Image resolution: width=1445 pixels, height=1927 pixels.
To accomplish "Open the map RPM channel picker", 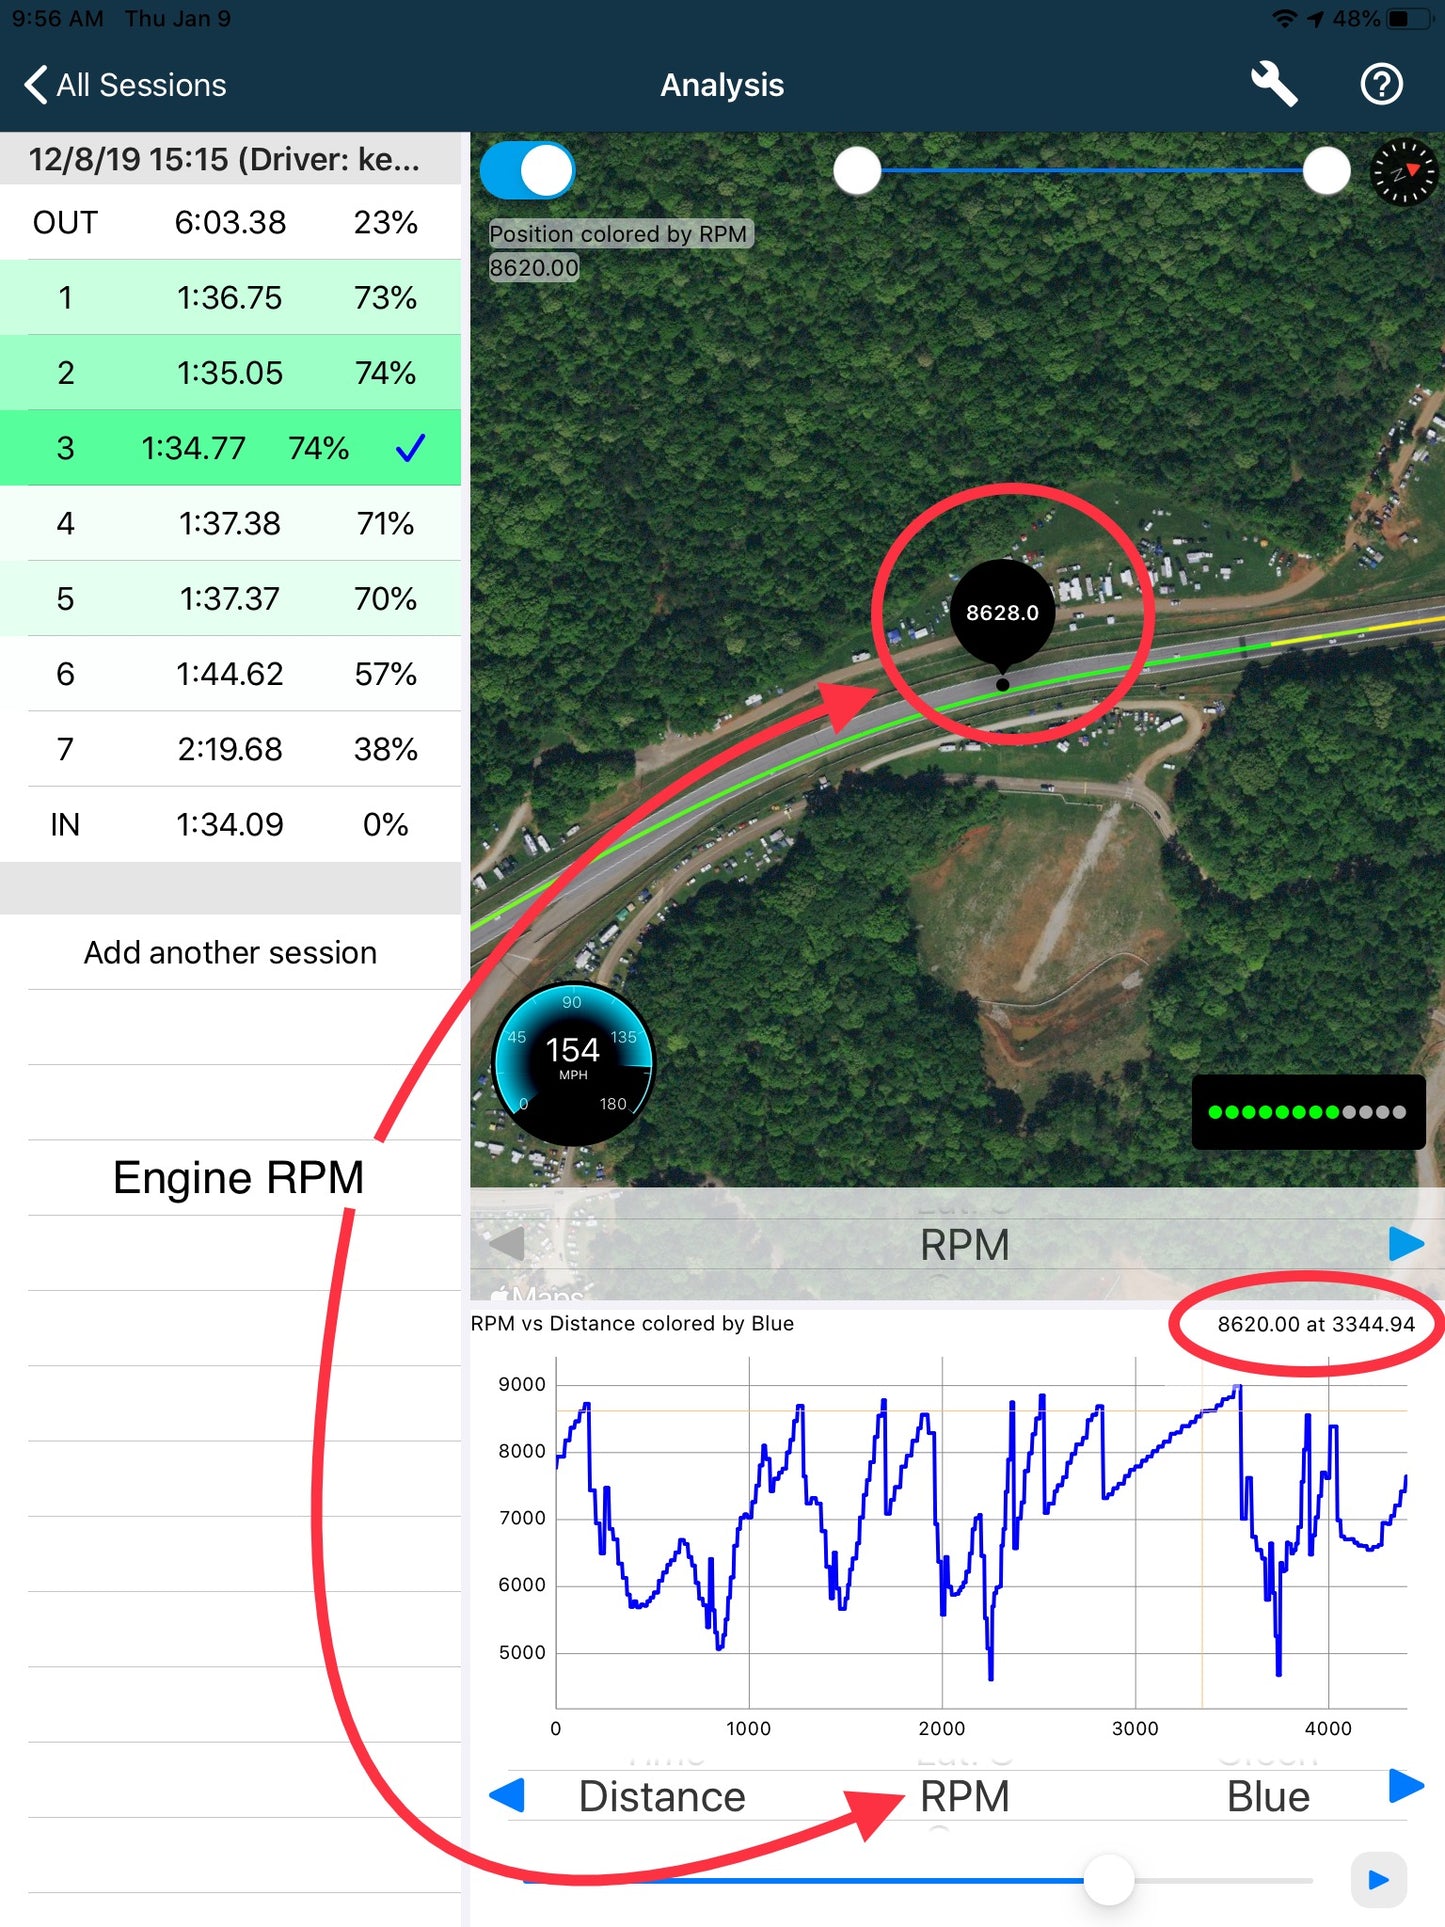I will point(964,1245).
